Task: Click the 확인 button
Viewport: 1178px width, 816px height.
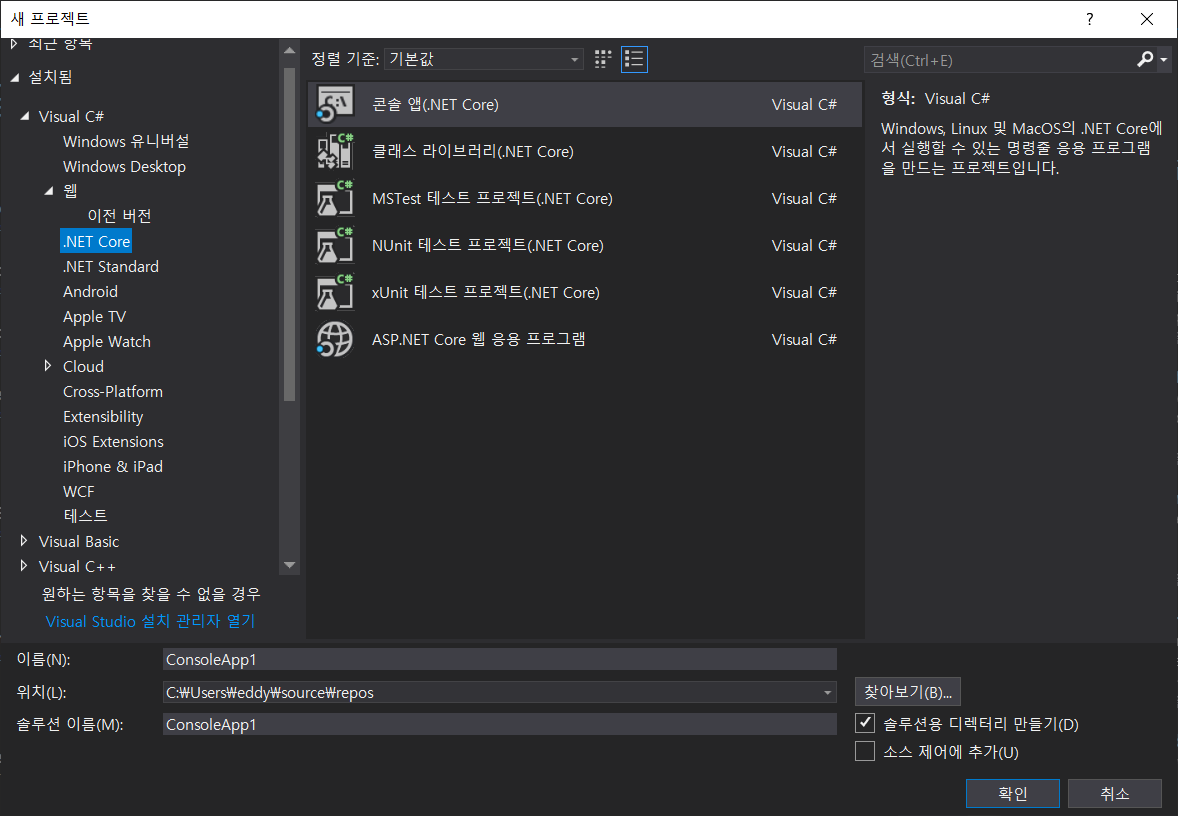Action: coord(1013,793)
